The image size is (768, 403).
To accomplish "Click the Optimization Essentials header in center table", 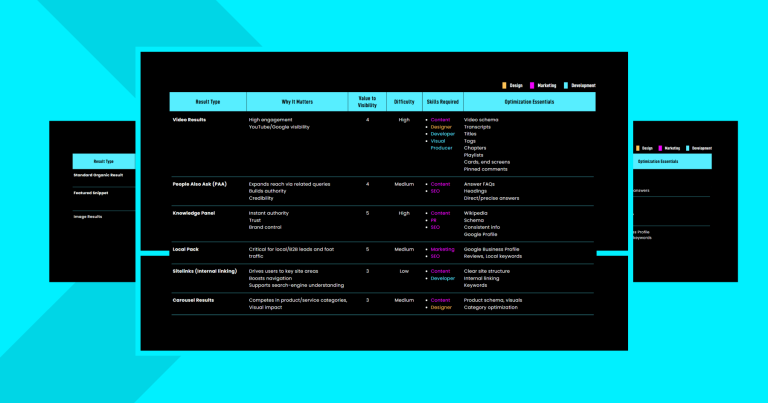I will [x=529, y=102].
